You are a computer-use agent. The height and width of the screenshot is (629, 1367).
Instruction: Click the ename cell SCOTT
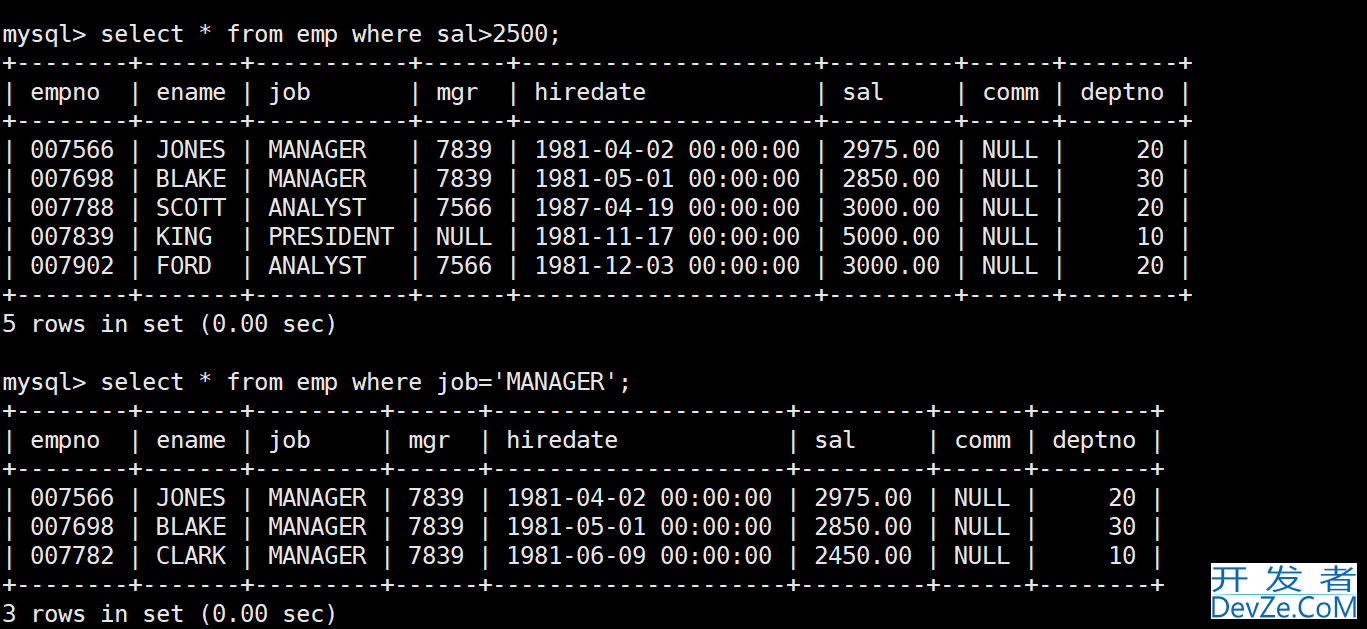pos(191,208)
